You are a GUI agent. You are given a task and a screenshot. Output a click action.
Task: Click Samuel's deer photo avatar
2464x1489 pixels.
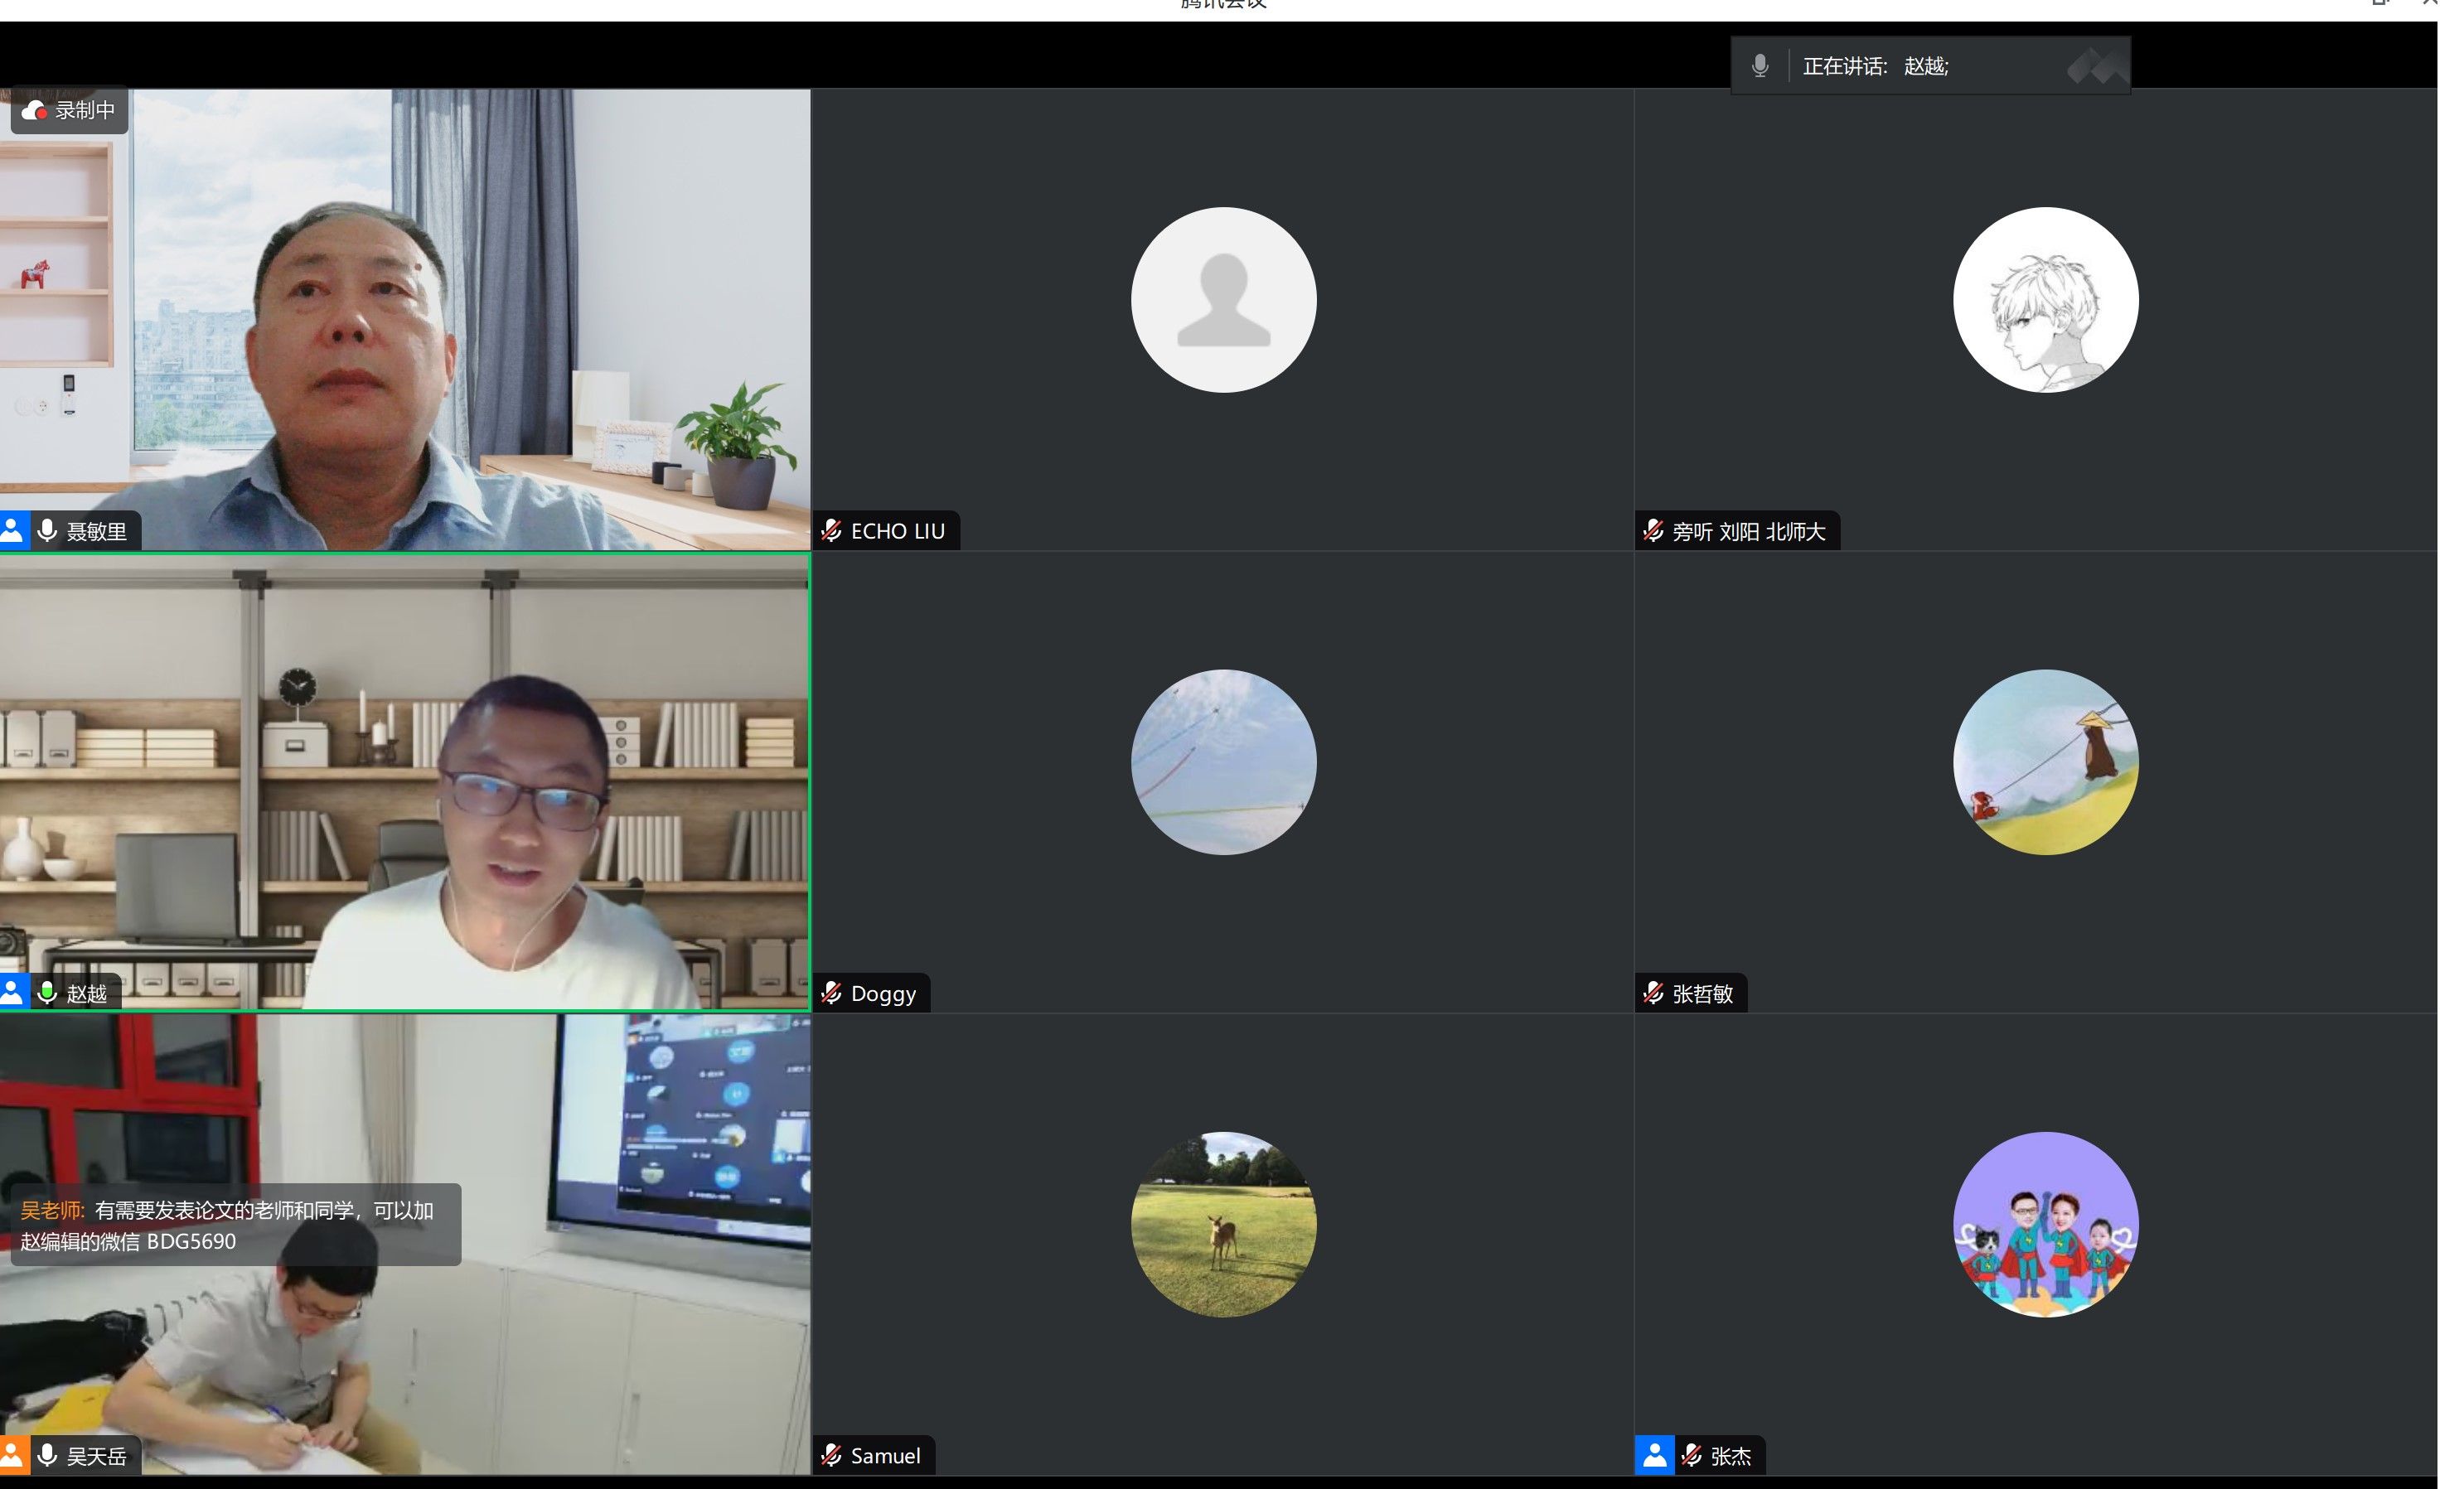click(x=1223, y=1224)
